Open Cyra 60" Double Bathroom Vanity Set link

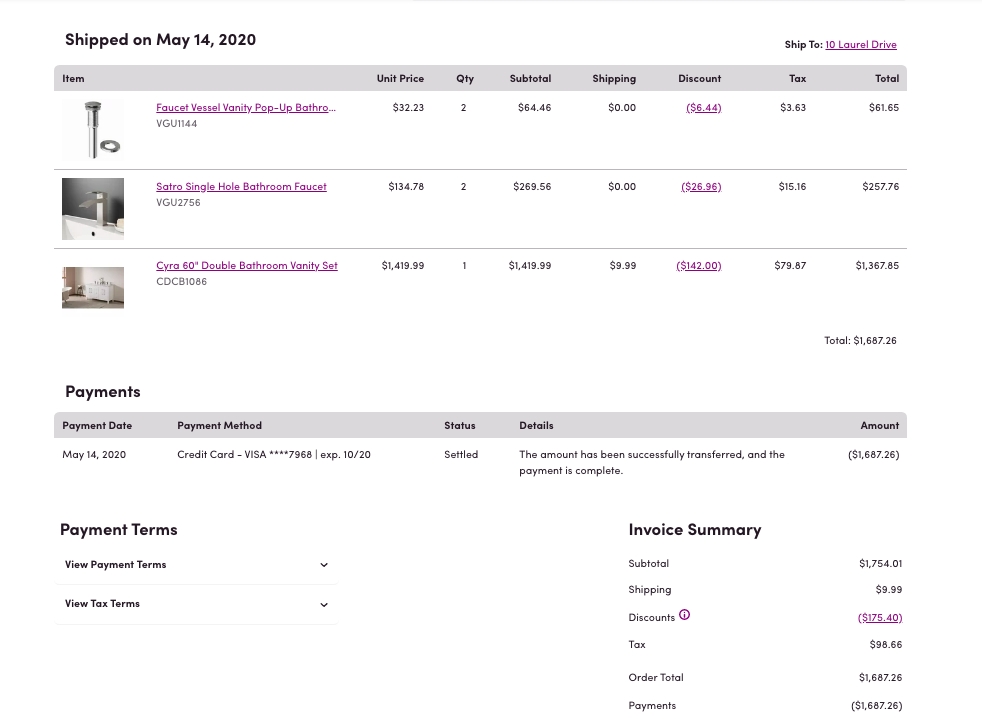tap(247, 265)
